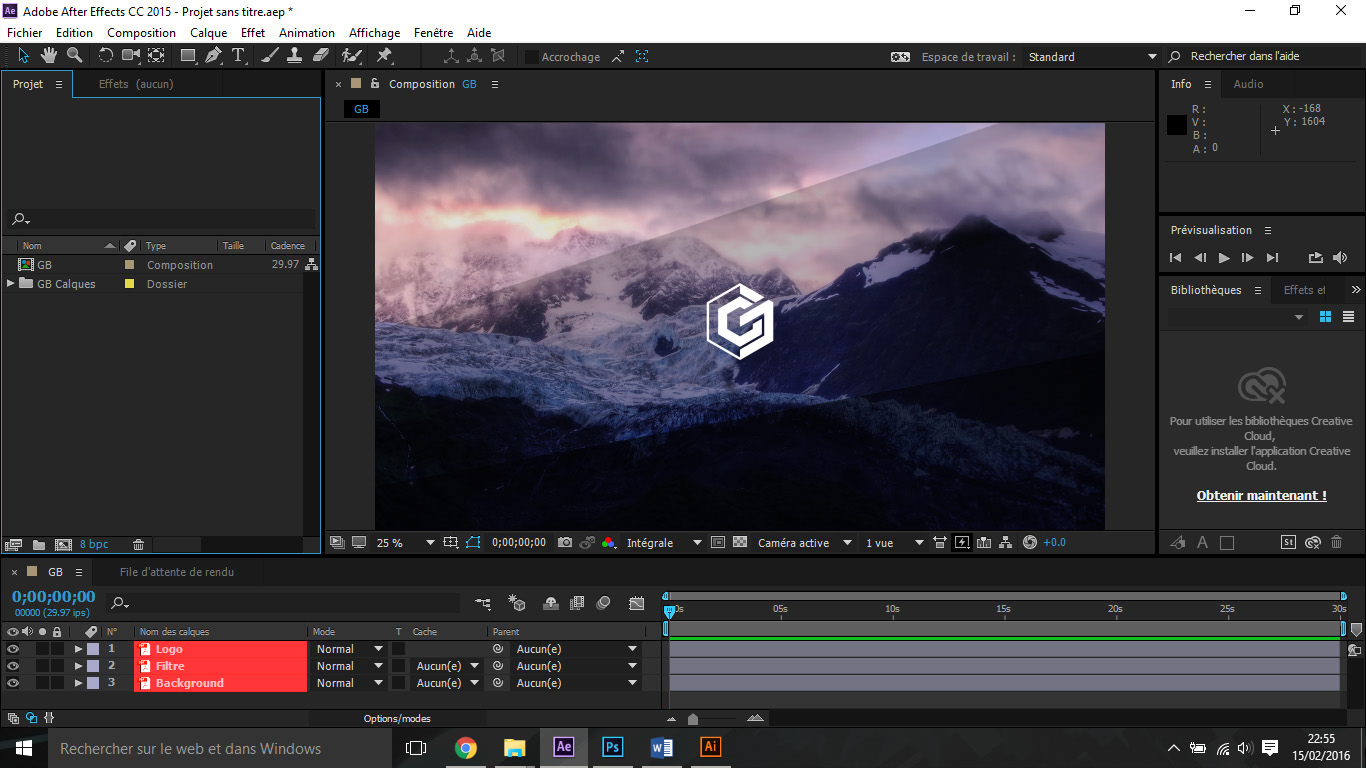This screenshot has width=1366, height=768.
Task: Switch to File d'attente de rendu tab
Action: 176,572
